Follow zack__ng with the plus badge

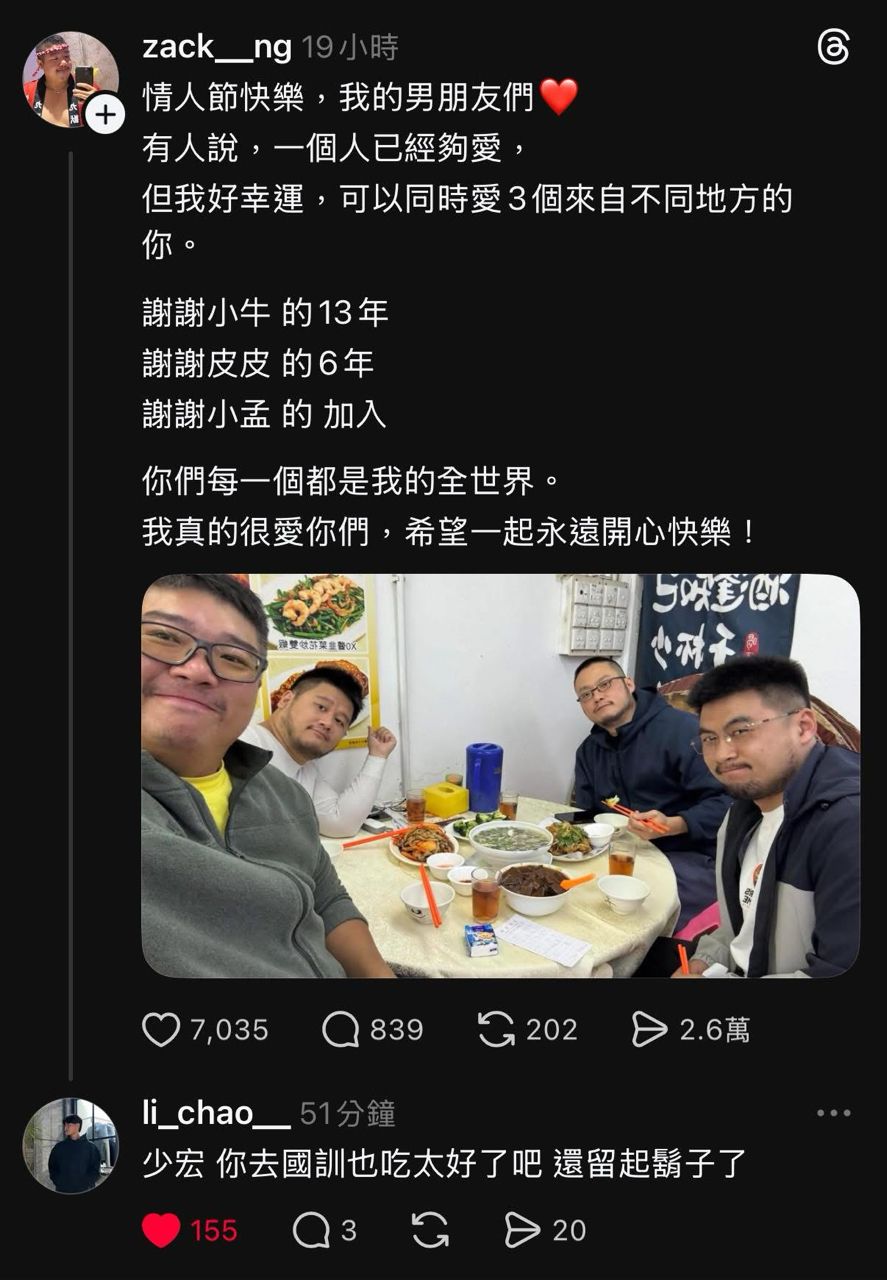click(105, 113)
